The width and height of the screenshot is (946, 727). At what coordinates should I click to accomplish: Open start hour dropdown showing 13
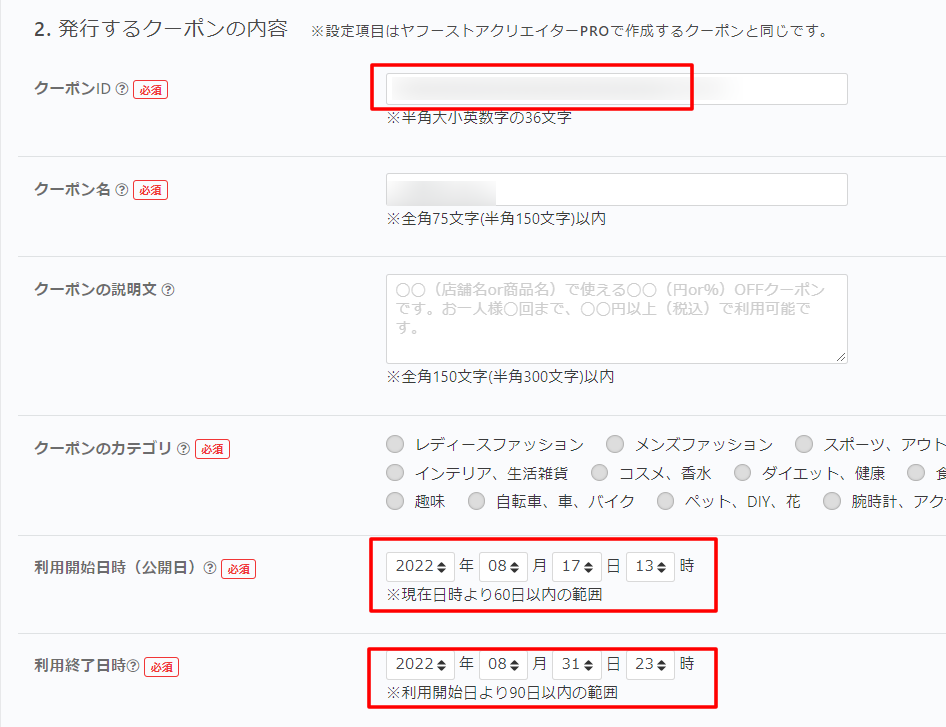[x=650, y=566]
